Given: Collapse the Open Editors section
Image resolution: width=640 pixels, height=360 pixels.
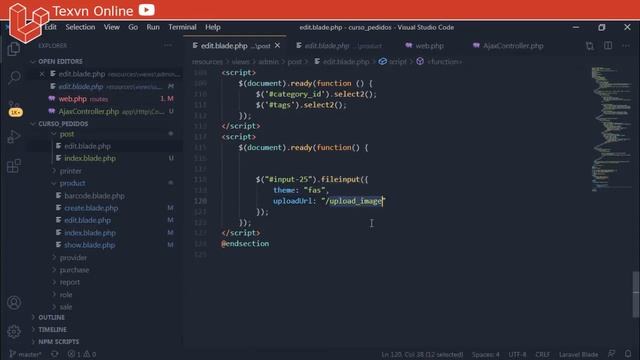Looking at the screenshot, I should [60, 61].
